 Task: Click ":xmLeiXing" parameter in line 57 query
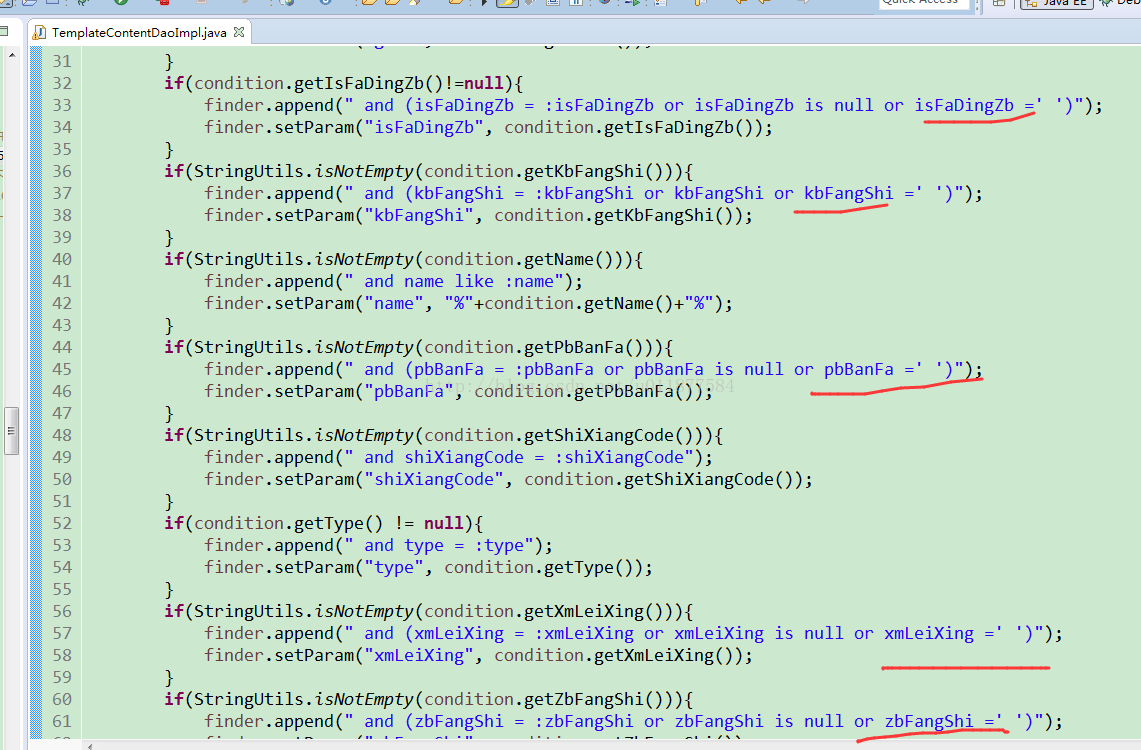584,634
